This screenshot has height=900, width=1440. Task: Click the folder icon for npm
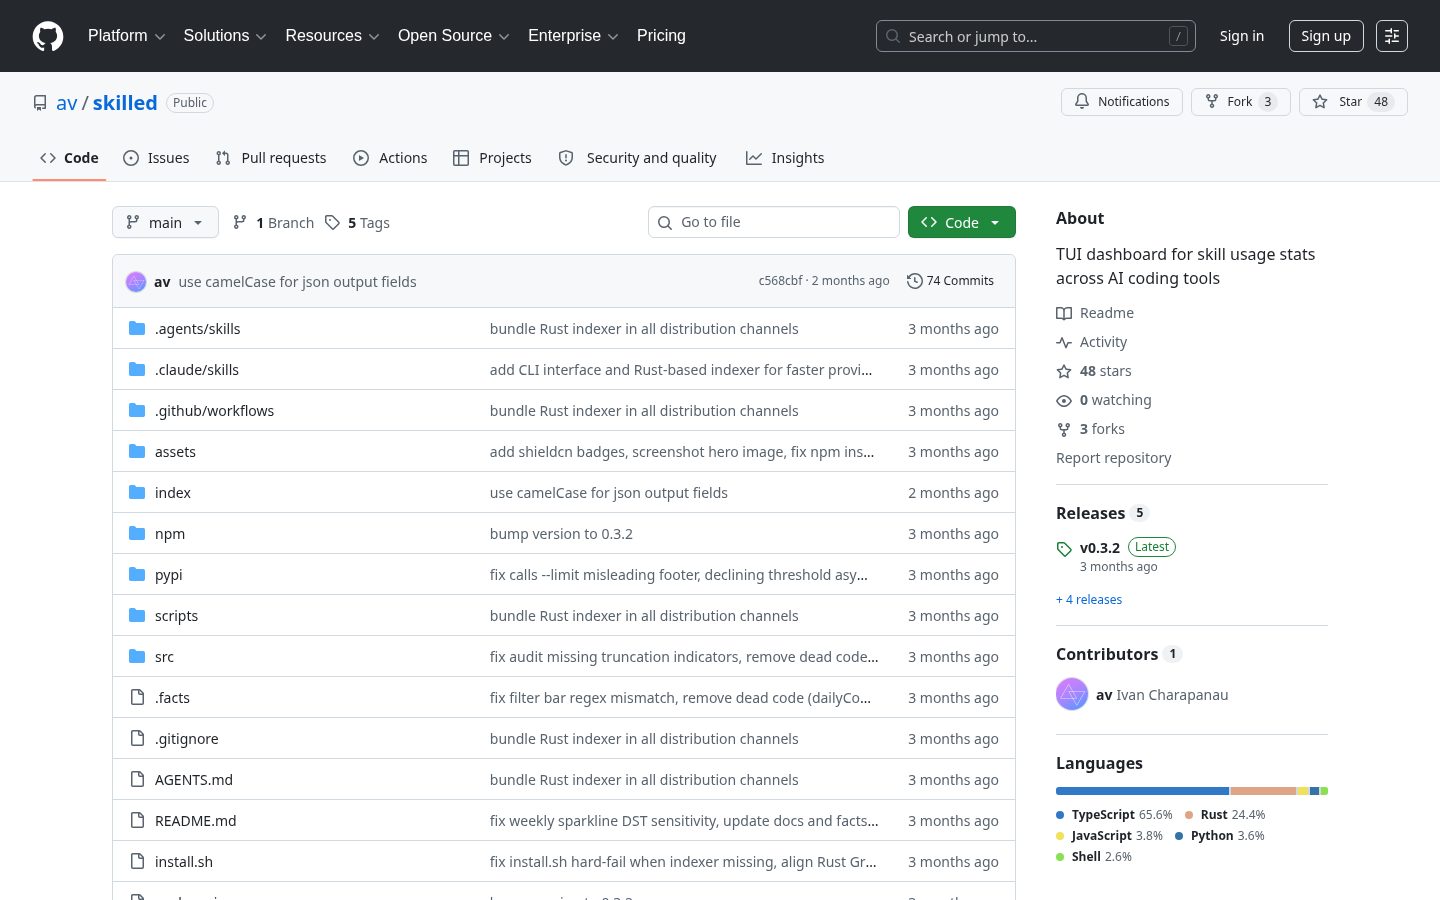(138, 533)
